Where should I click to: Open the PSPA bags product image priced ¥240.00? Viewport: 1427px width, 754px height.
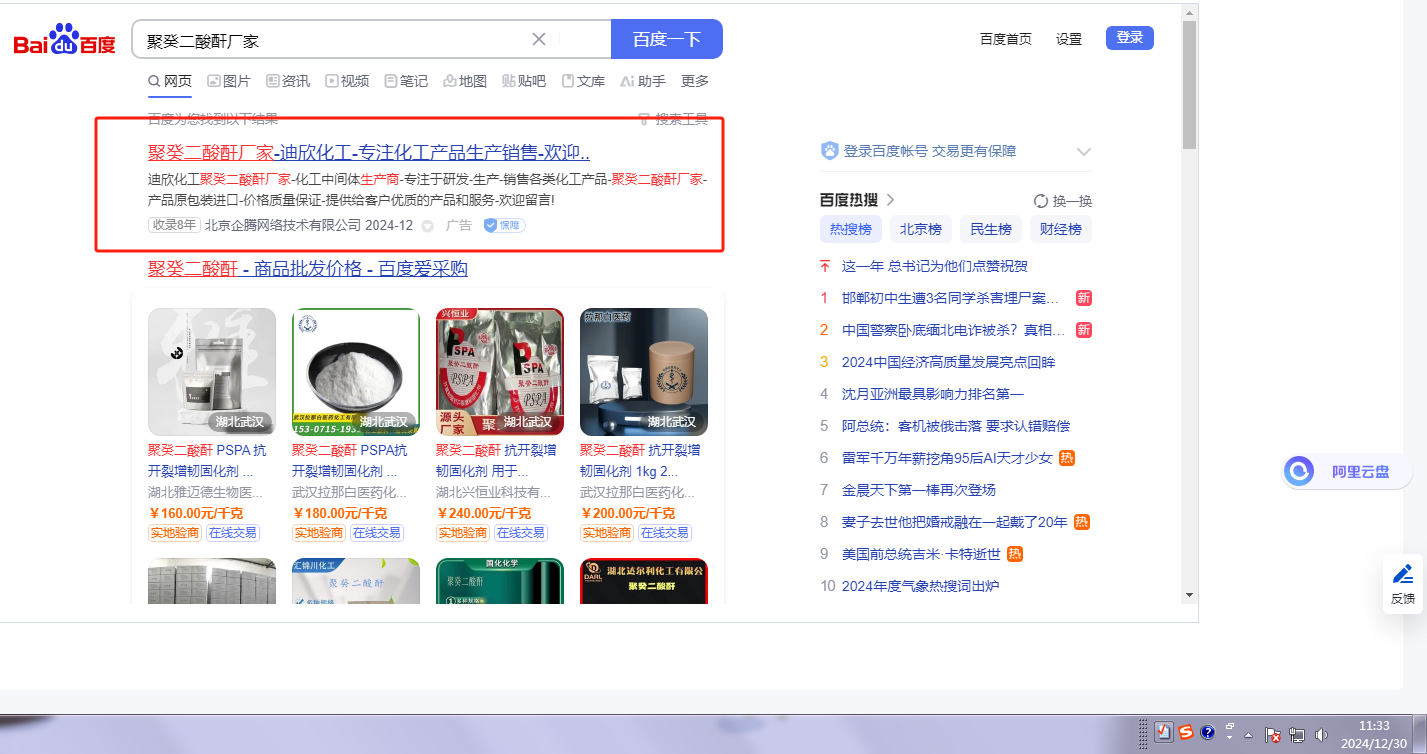click(500, 371)
